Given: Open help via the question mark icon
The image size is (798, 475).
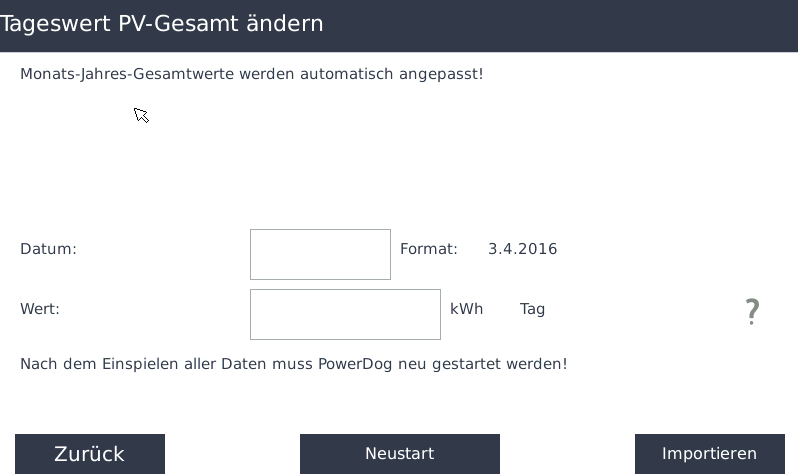Looking at the screenshot, I should (752, 312).
